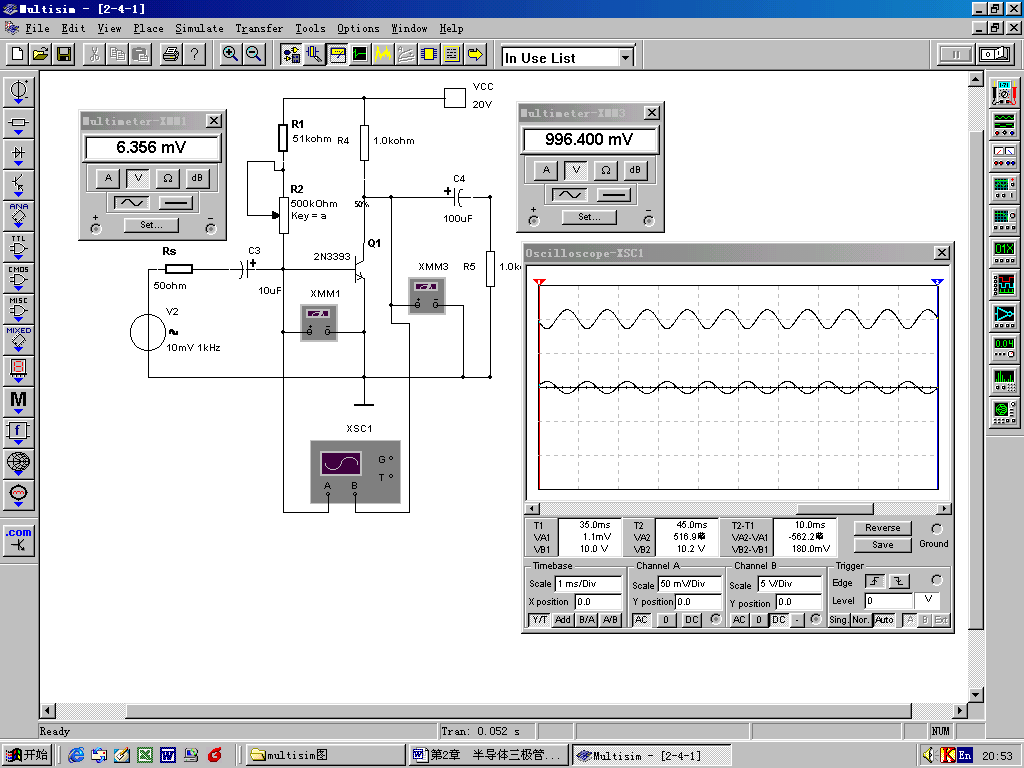Create a new file with New toolbar icon
Image resolution: width=1024 pixels, height=768 pixels.
coord(18,54)
